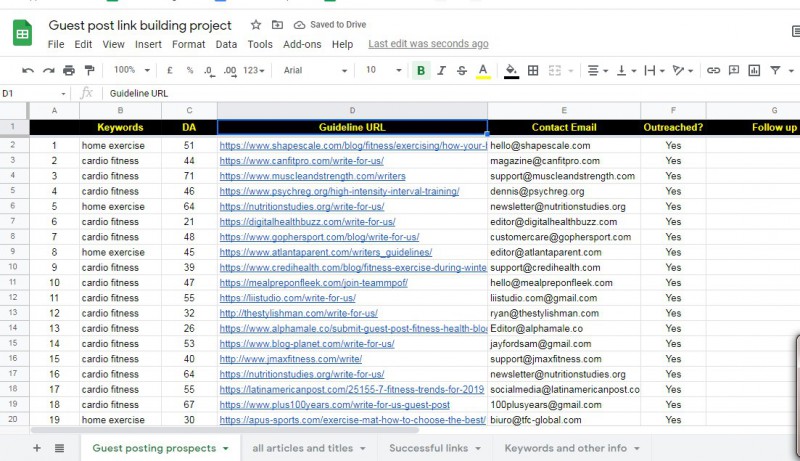The width and height of the screenshot is (800, 461).
Task: Increase decimal places icon
Action: (x=230, y=71)
